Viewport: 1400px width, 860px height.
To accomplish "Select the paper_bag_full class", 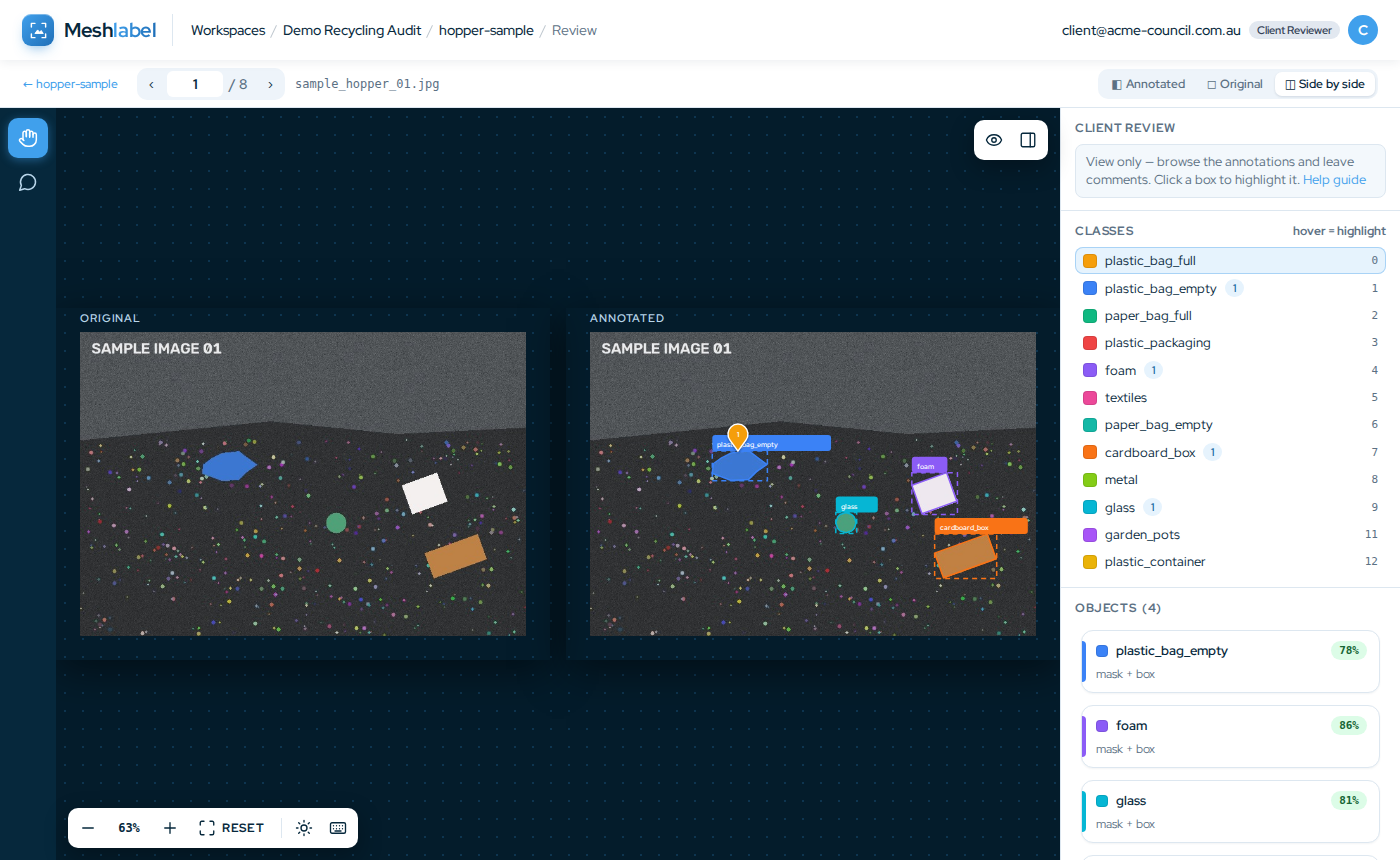I will click(1230, 316).
